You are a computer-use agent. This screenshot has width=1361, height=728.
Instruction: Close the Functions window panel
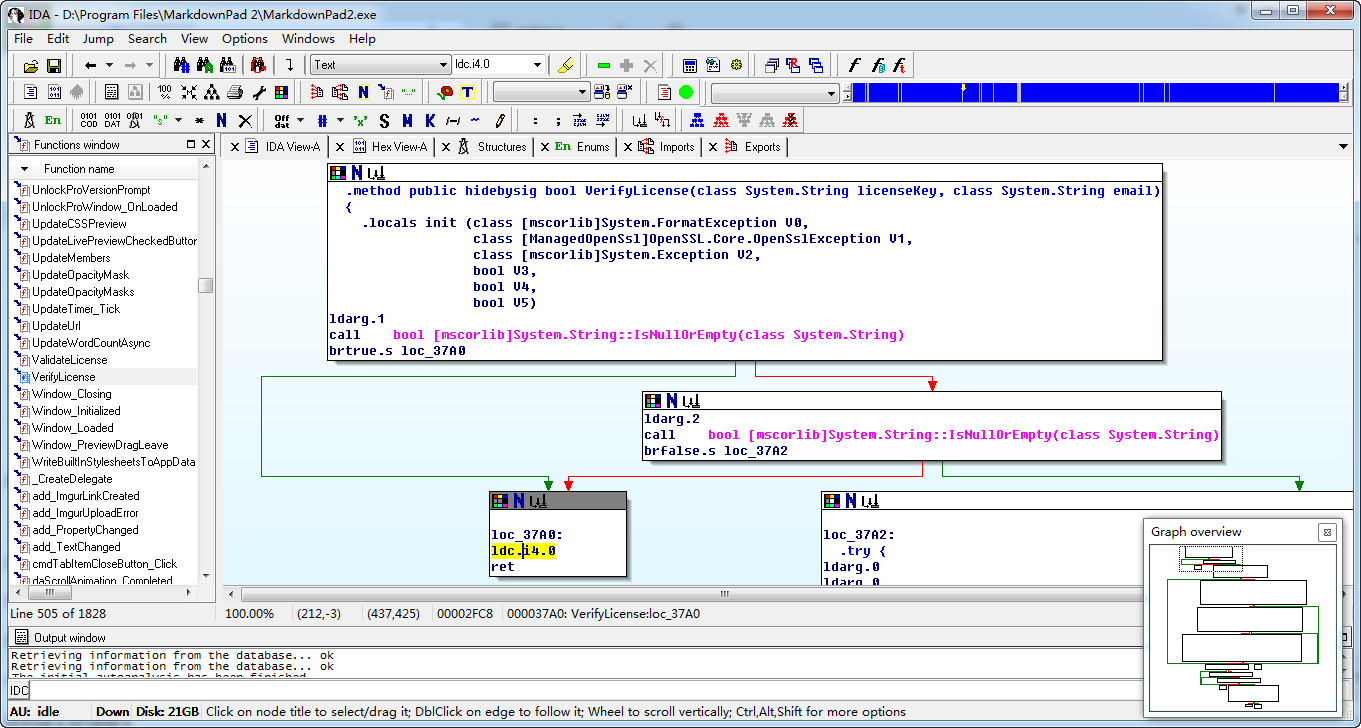tap(206, 145)
